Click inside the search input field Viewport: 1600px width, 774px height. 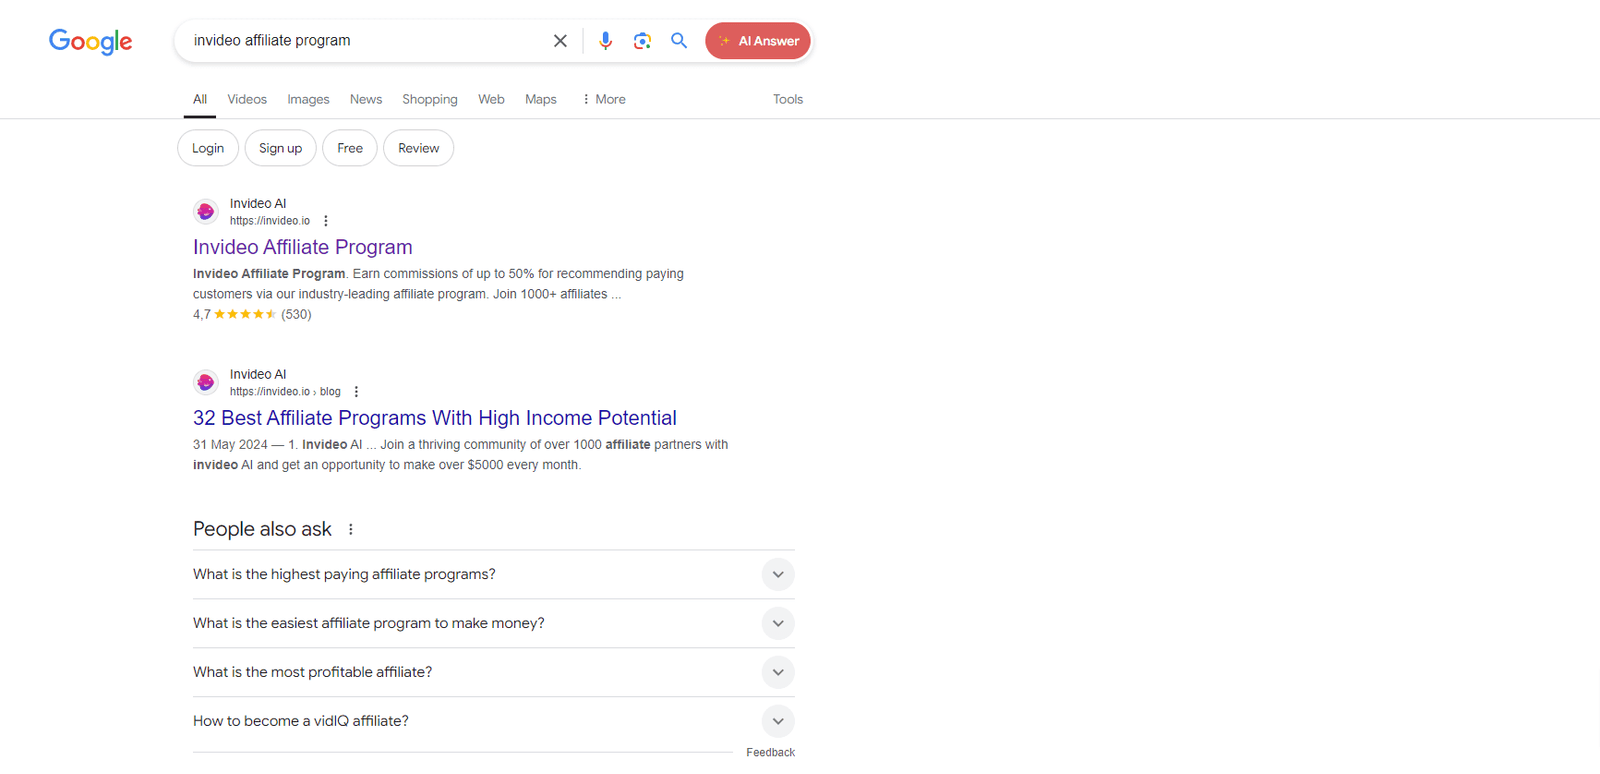click(365, 41)
